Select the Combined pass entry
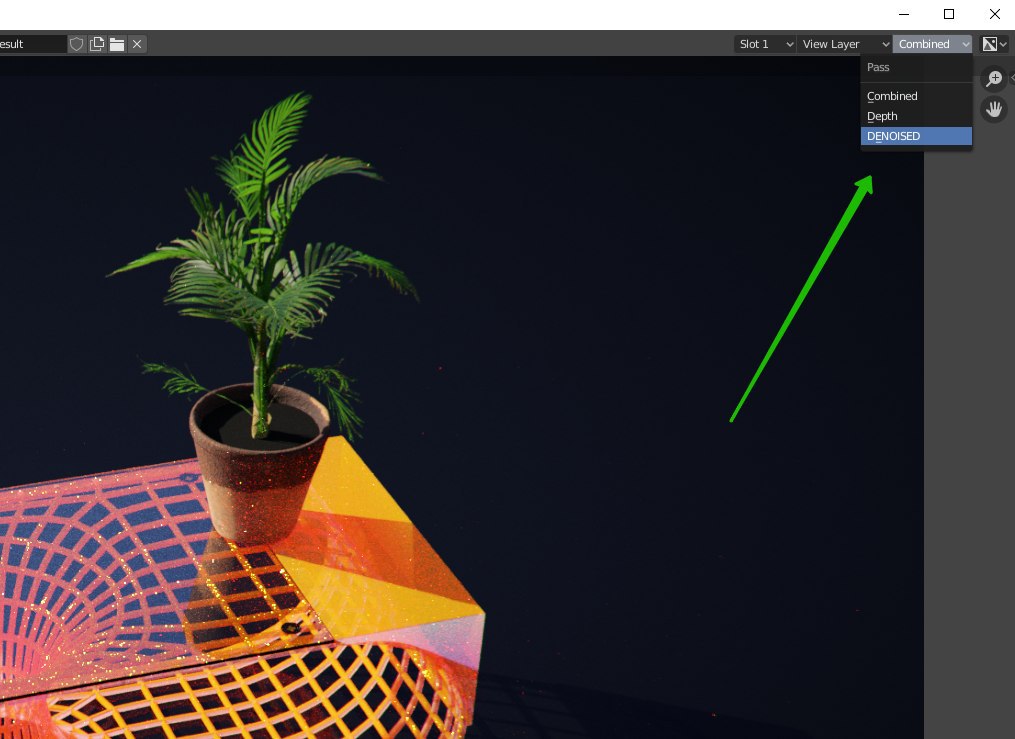 [916, 96]
